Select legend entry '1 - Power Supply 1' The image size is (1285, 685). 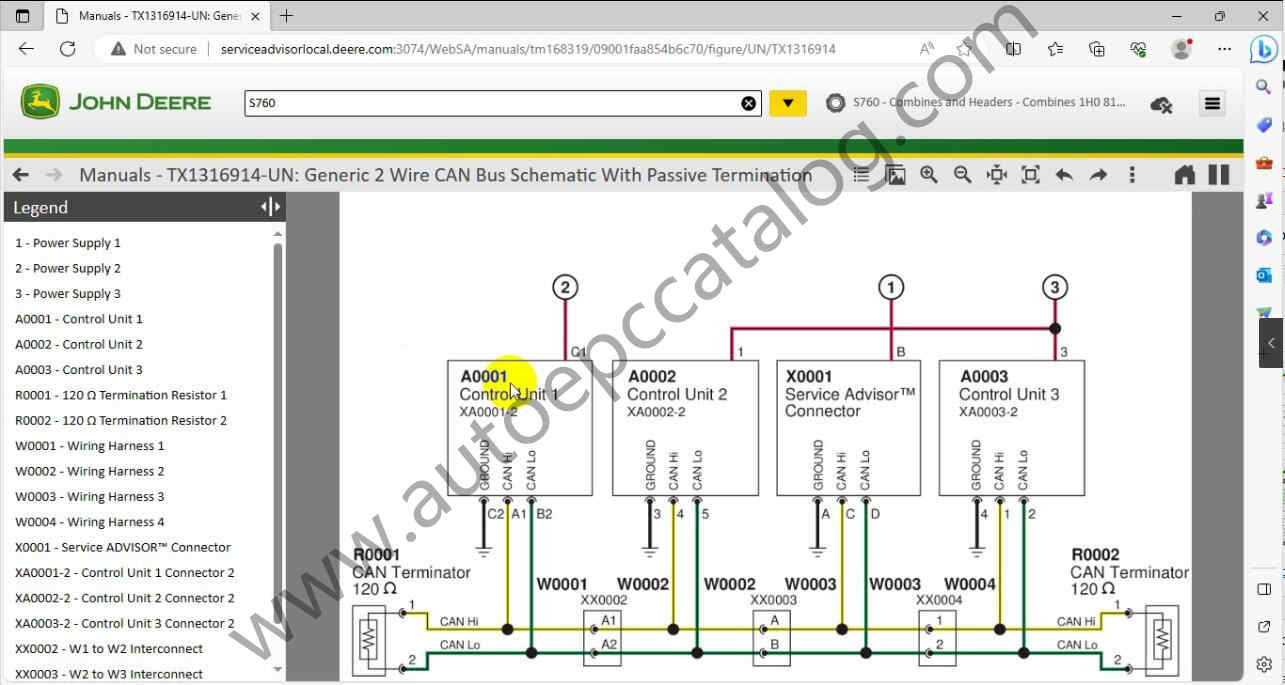pyautogui.click(x=68, y=243)
